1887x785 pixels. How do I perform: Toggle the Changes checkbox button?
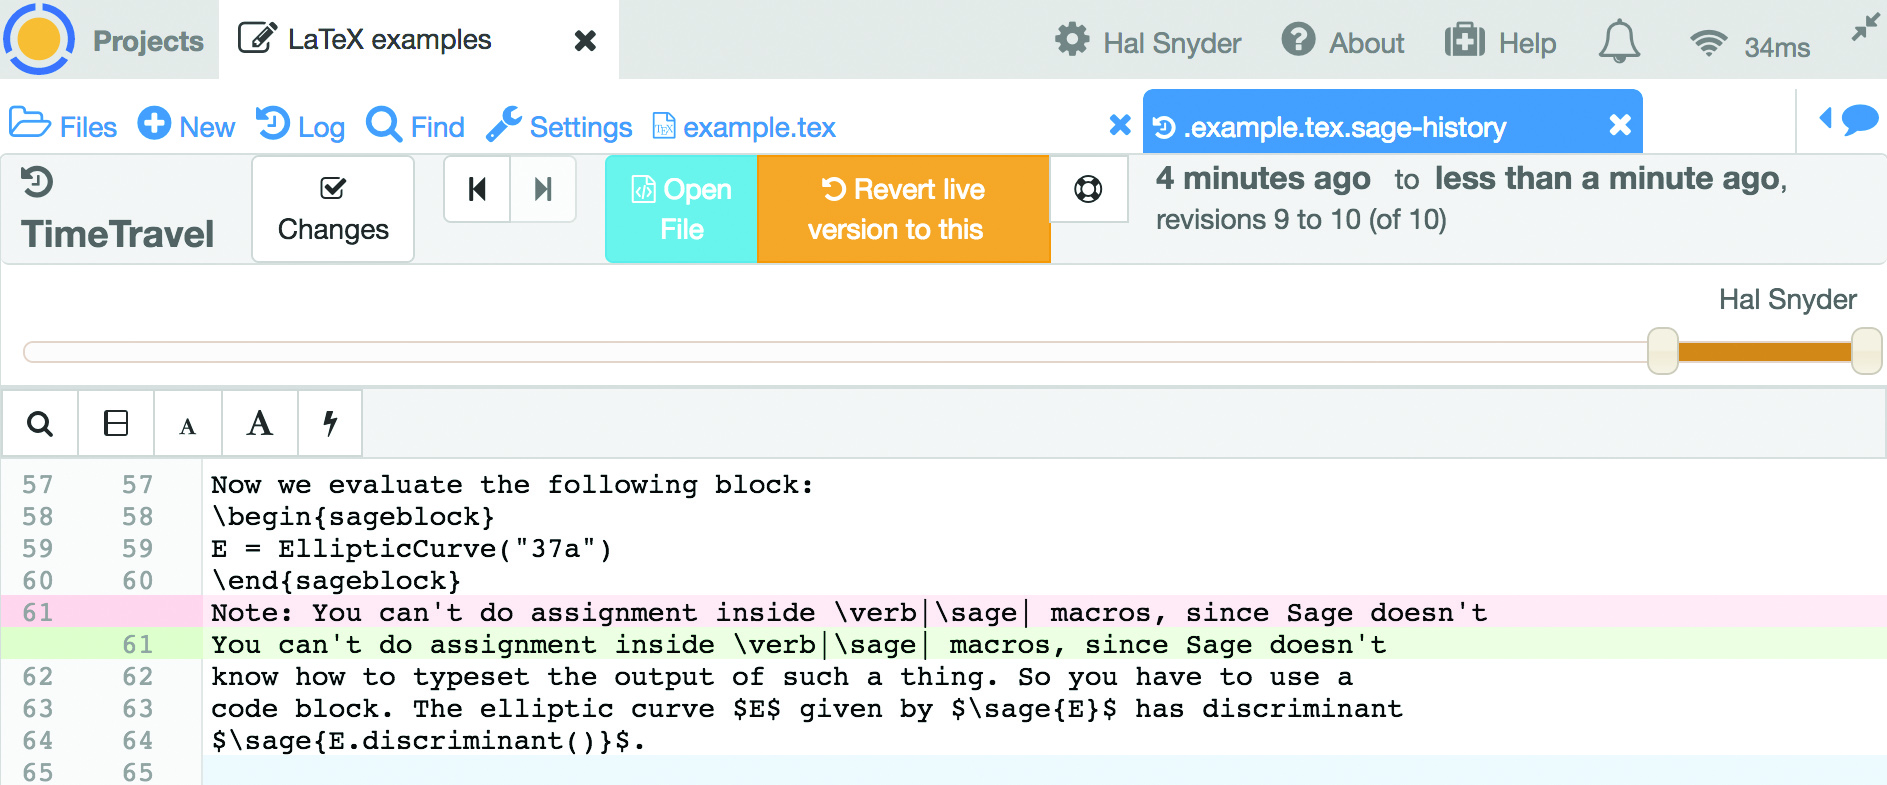pyautogui.click(x=333, y=209)
